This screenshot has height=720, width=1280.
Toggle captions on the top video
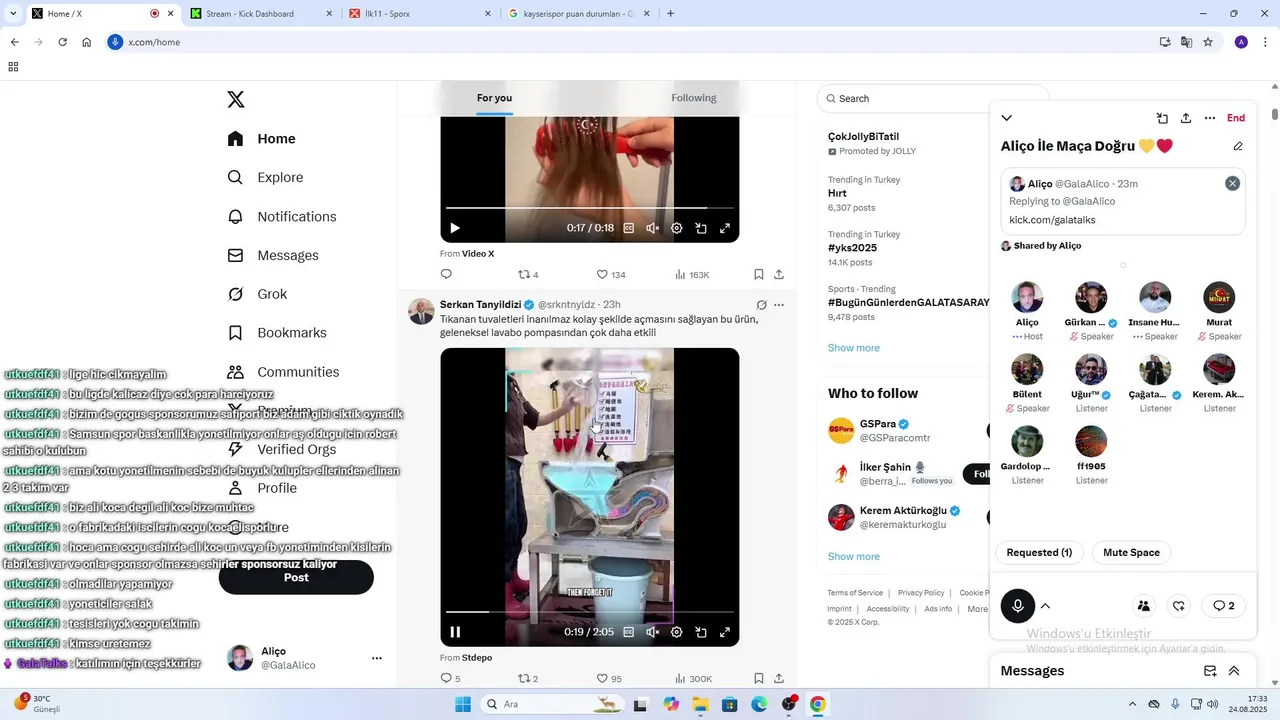tap(629, 228)
